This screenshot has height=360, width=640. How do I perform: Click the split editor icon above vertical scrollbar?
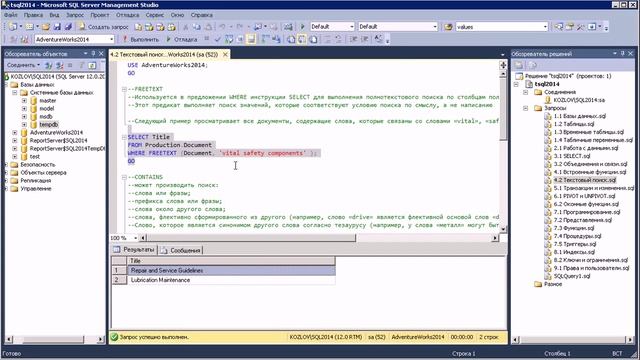click(503, 65)
